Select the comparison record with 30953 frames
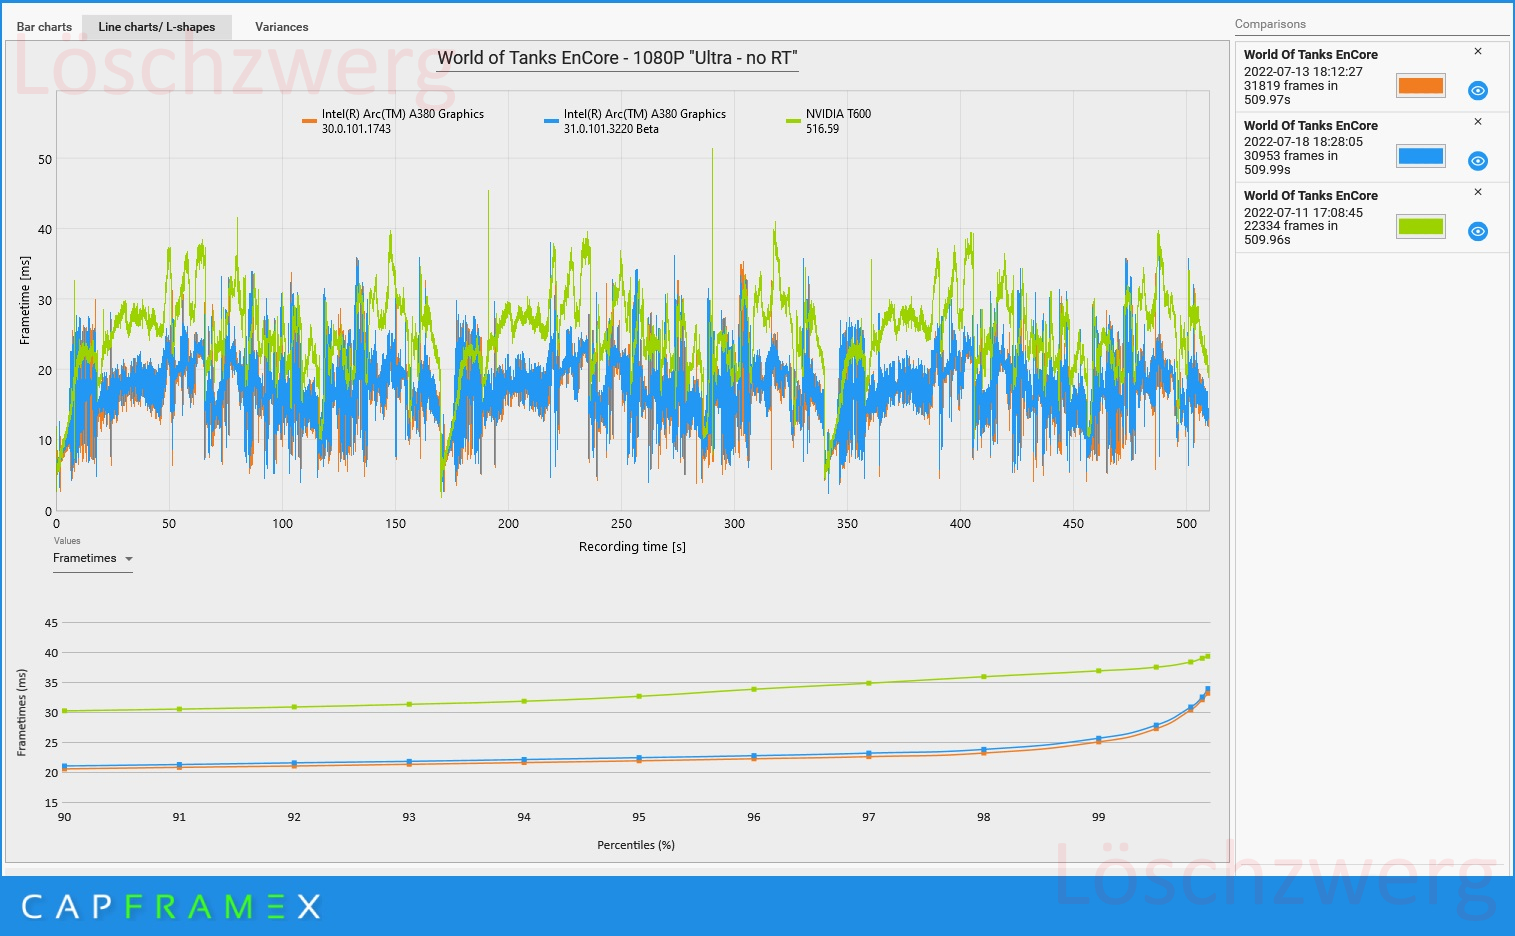Image resolution: width=1515 pixels, height=936 pixels. [x=1371, y=147]
